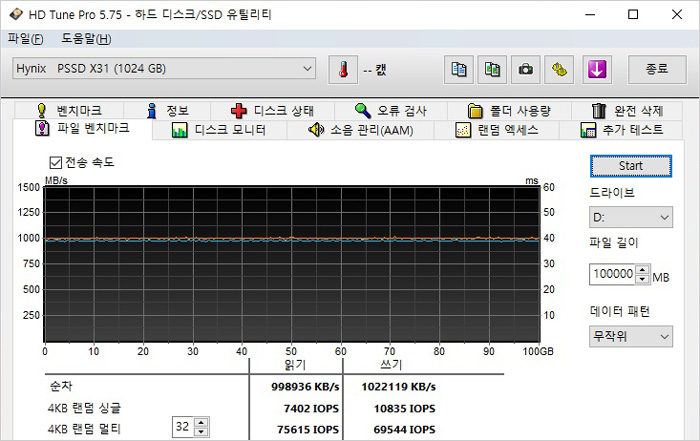The height and width of the screenshot is (441, 700).
Task: Click the 4KB 랜덤 멀티 row label
Action: [x=84, y=429]
